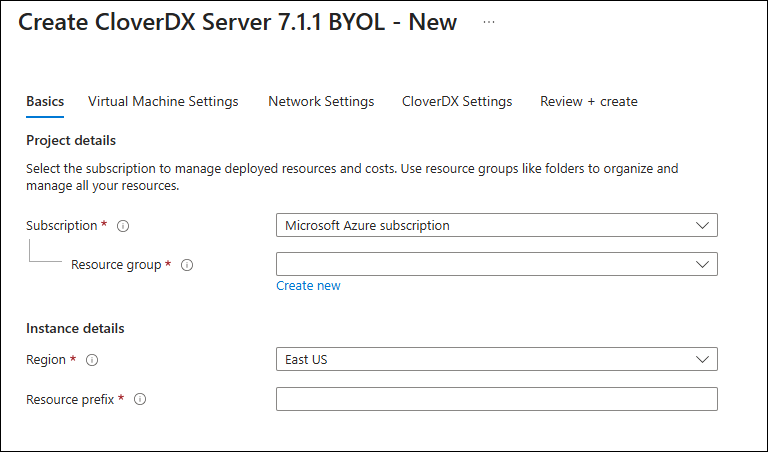Open the ellipsis menu beside the page title
The image size is (768, 452).
489,22
